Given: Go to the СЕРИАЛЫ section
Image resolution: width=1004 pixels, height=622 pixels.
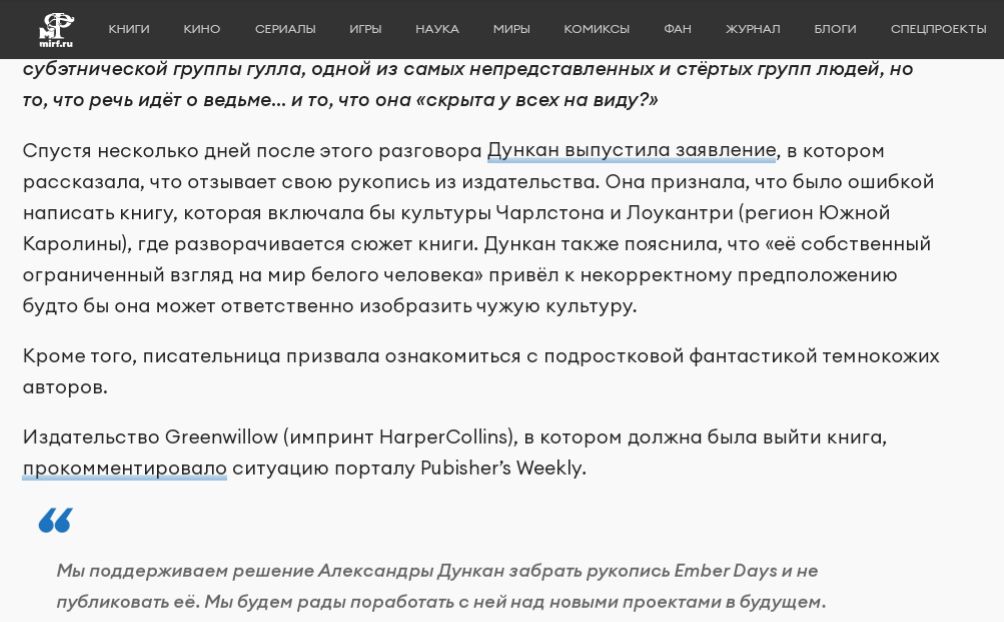Looking at the screenshot, I should 285,29.
